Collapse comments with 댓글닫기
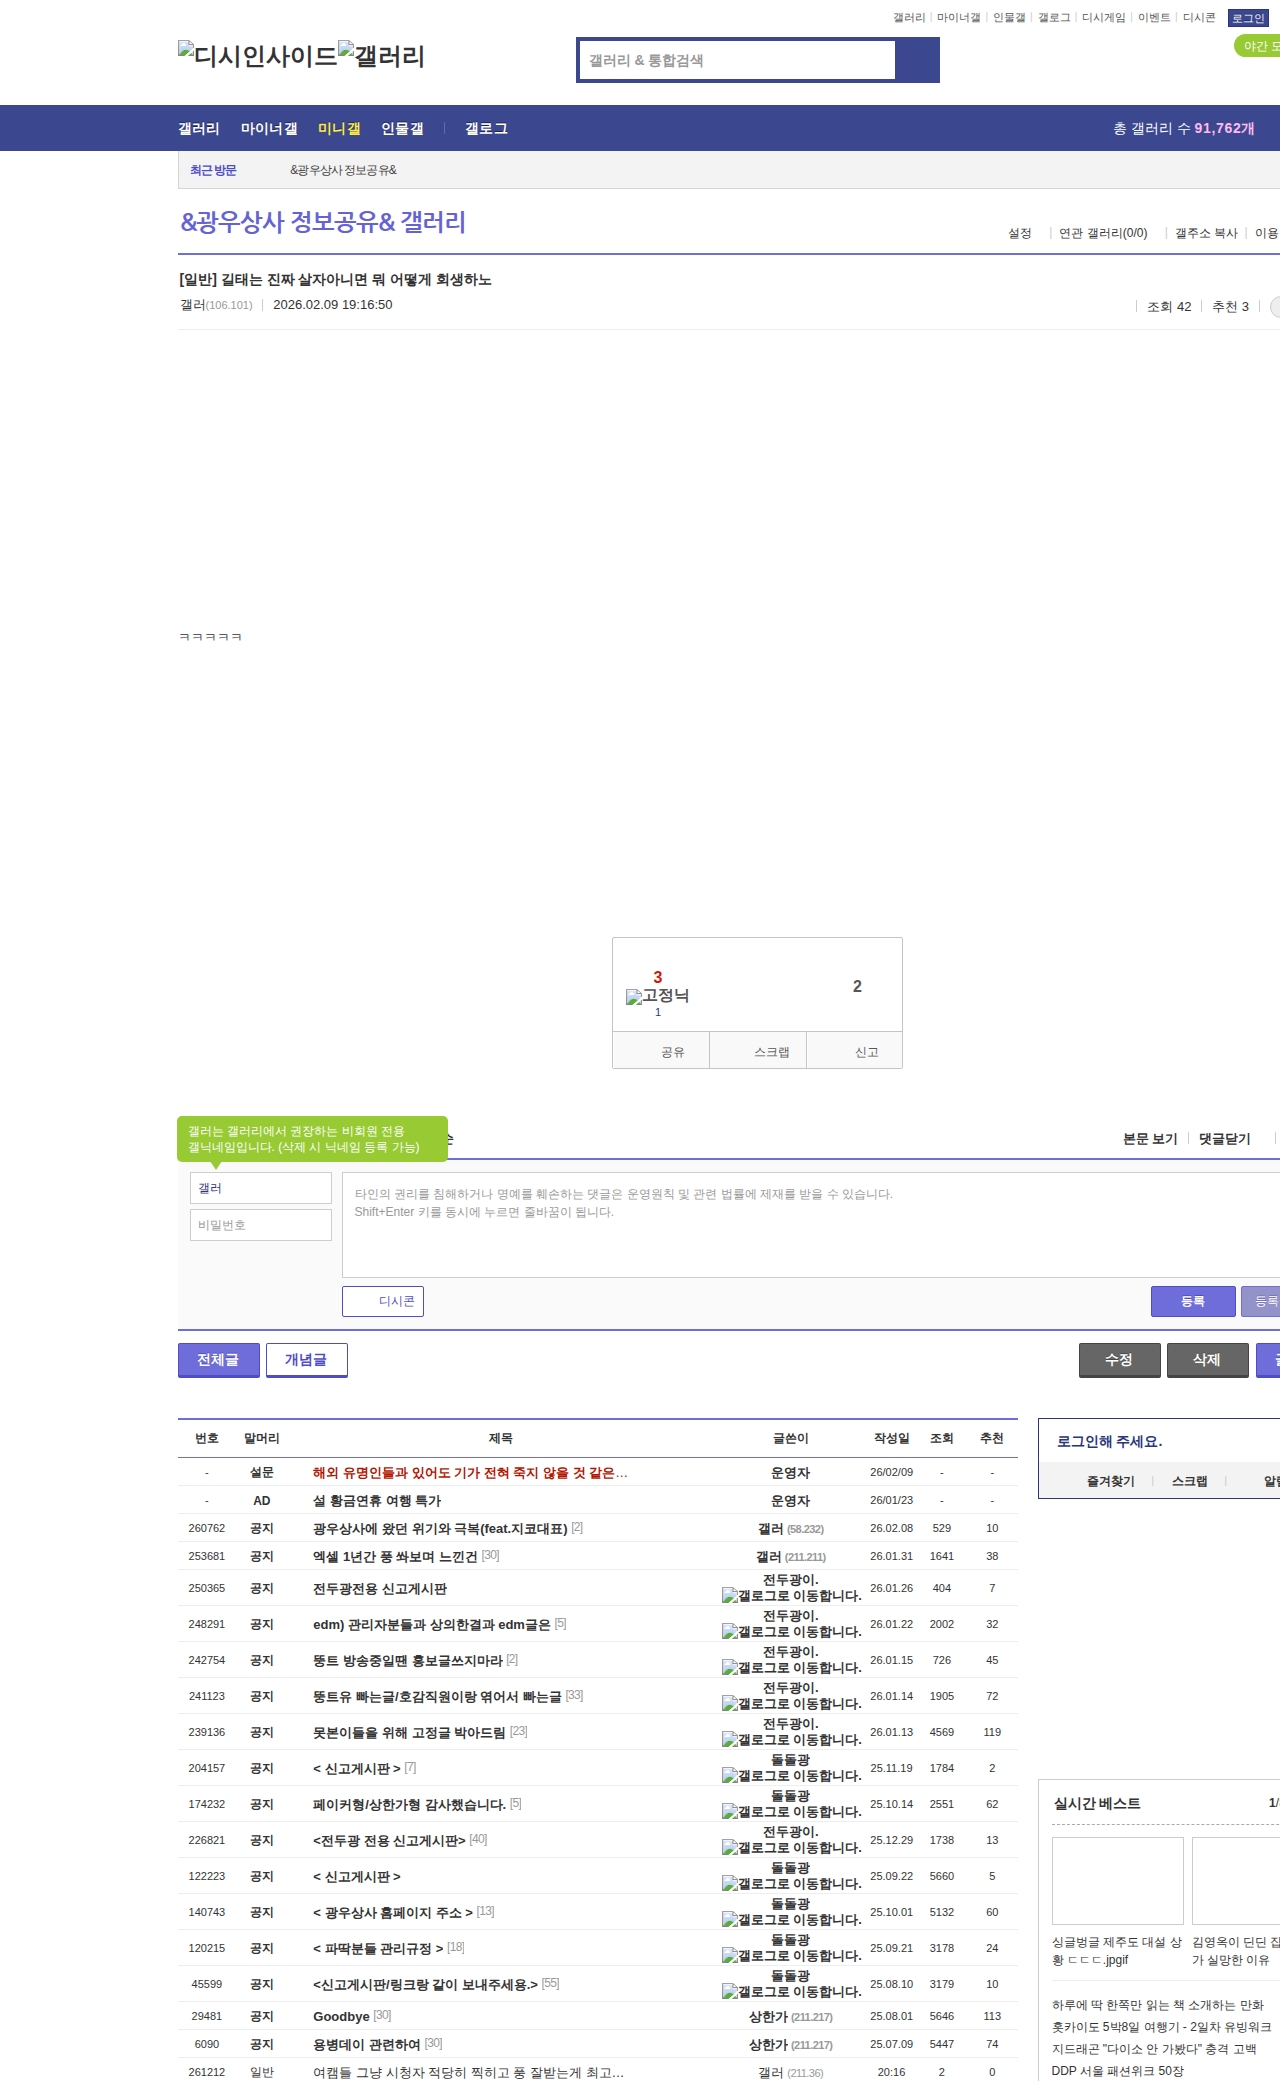Image resolution: width=1280 pixels, height=2081 pixels. pos(1224,1139)
